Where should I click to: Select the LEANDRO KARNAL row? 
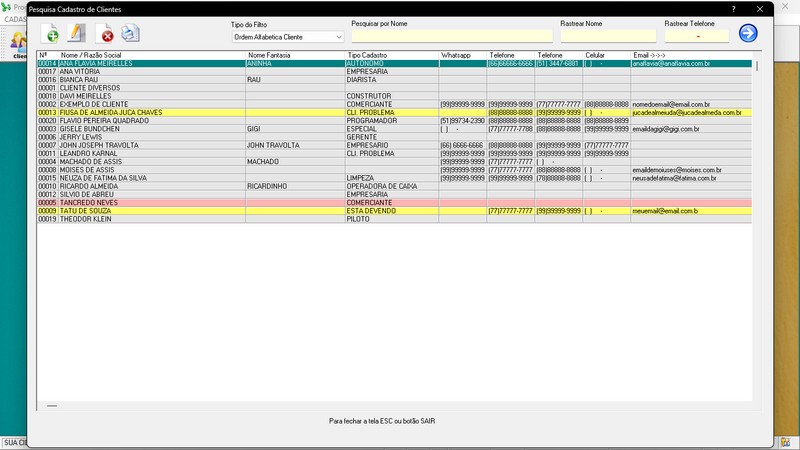[x=394, y=154]
